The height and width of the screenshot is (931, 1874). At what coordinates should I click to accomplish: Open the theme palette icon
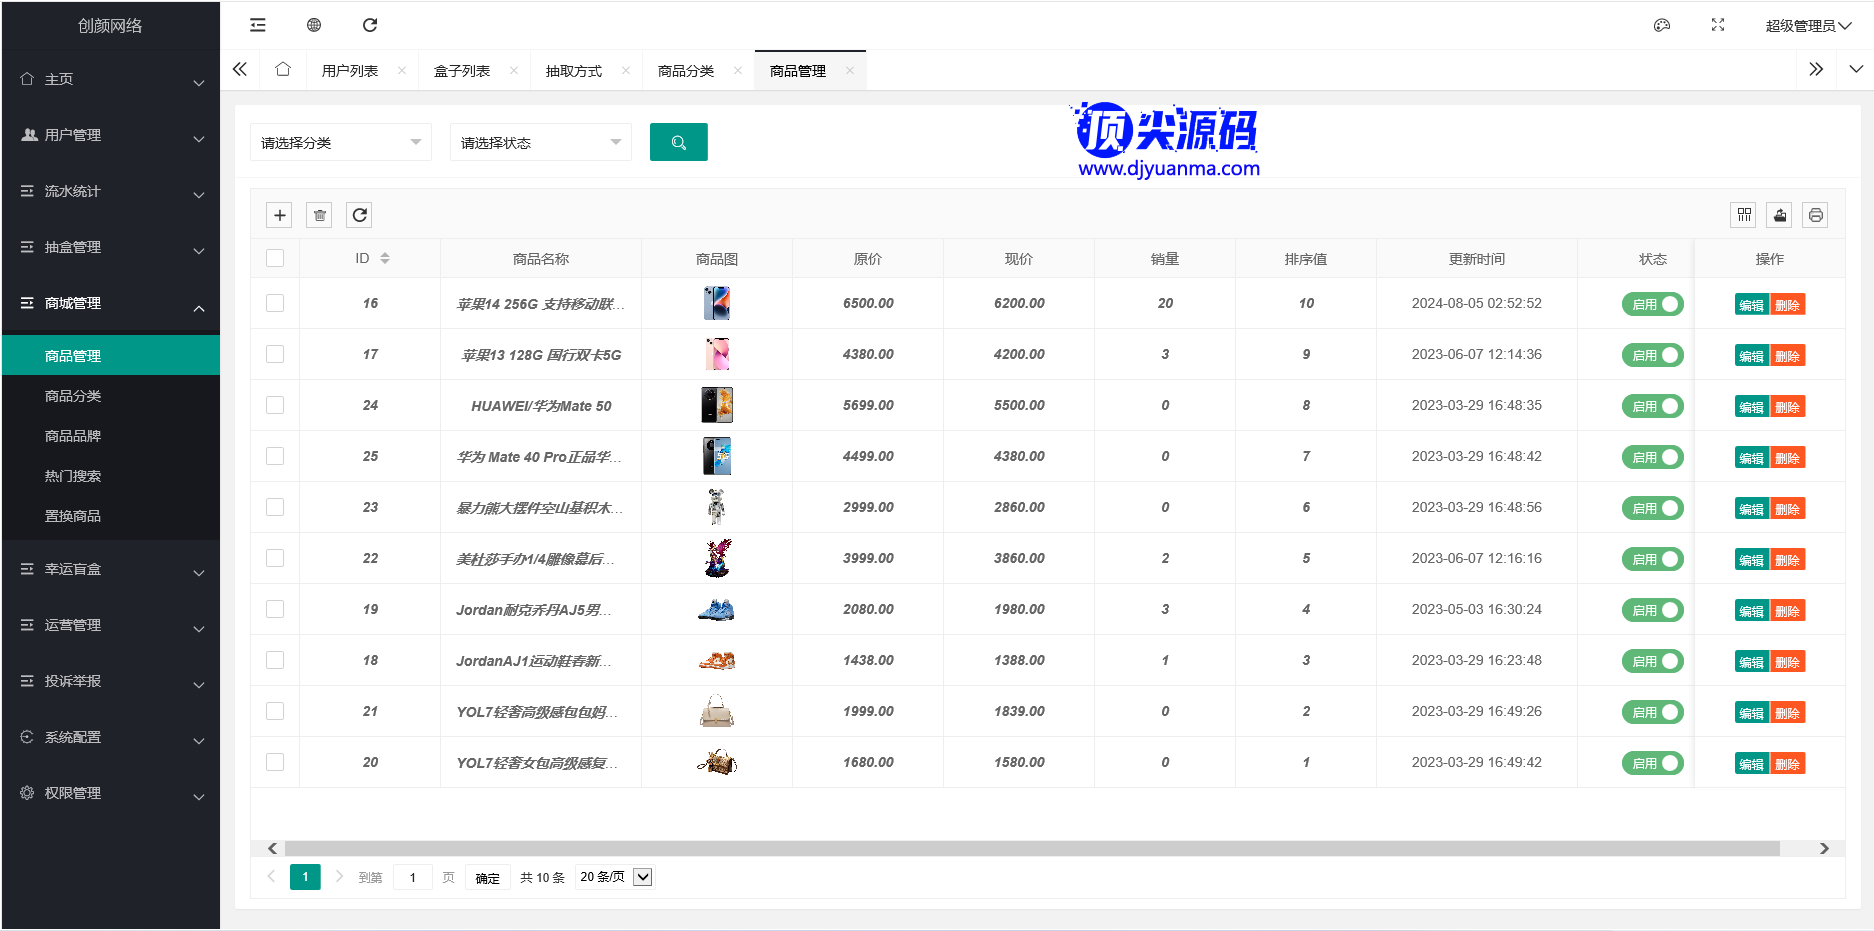point(1662,25)
